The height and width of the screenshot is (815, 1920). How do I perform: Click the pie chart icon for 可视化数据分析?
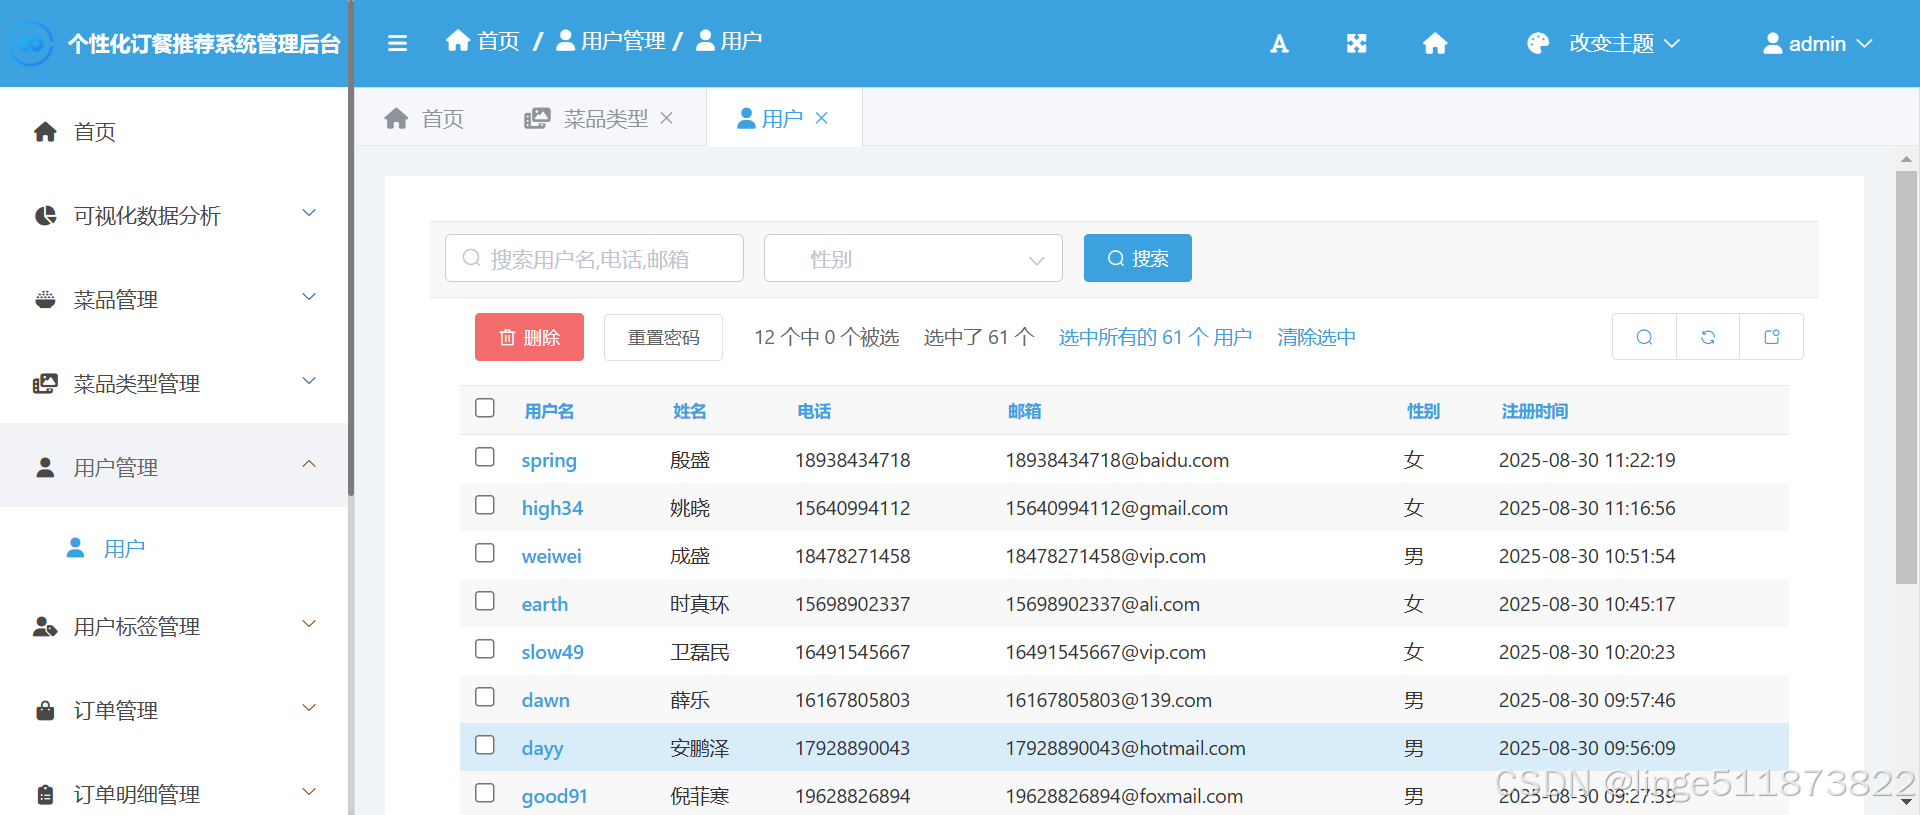click(x=45, y=215)
